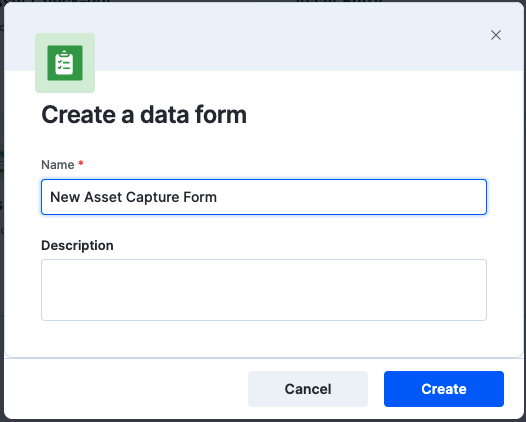The height and width of the screenshot is (422, 526).
Task: Place cursor on the word "Asset" in Name
Action: pyautogui.click(x=103, y=197)
